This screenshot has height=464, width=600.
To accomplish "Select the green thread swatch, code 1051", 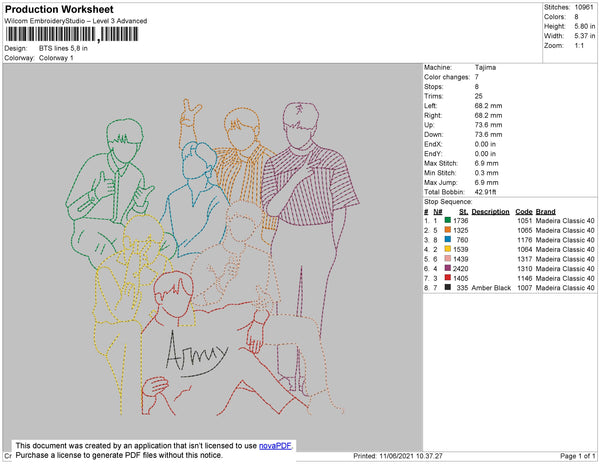I will tap(448, 220).
